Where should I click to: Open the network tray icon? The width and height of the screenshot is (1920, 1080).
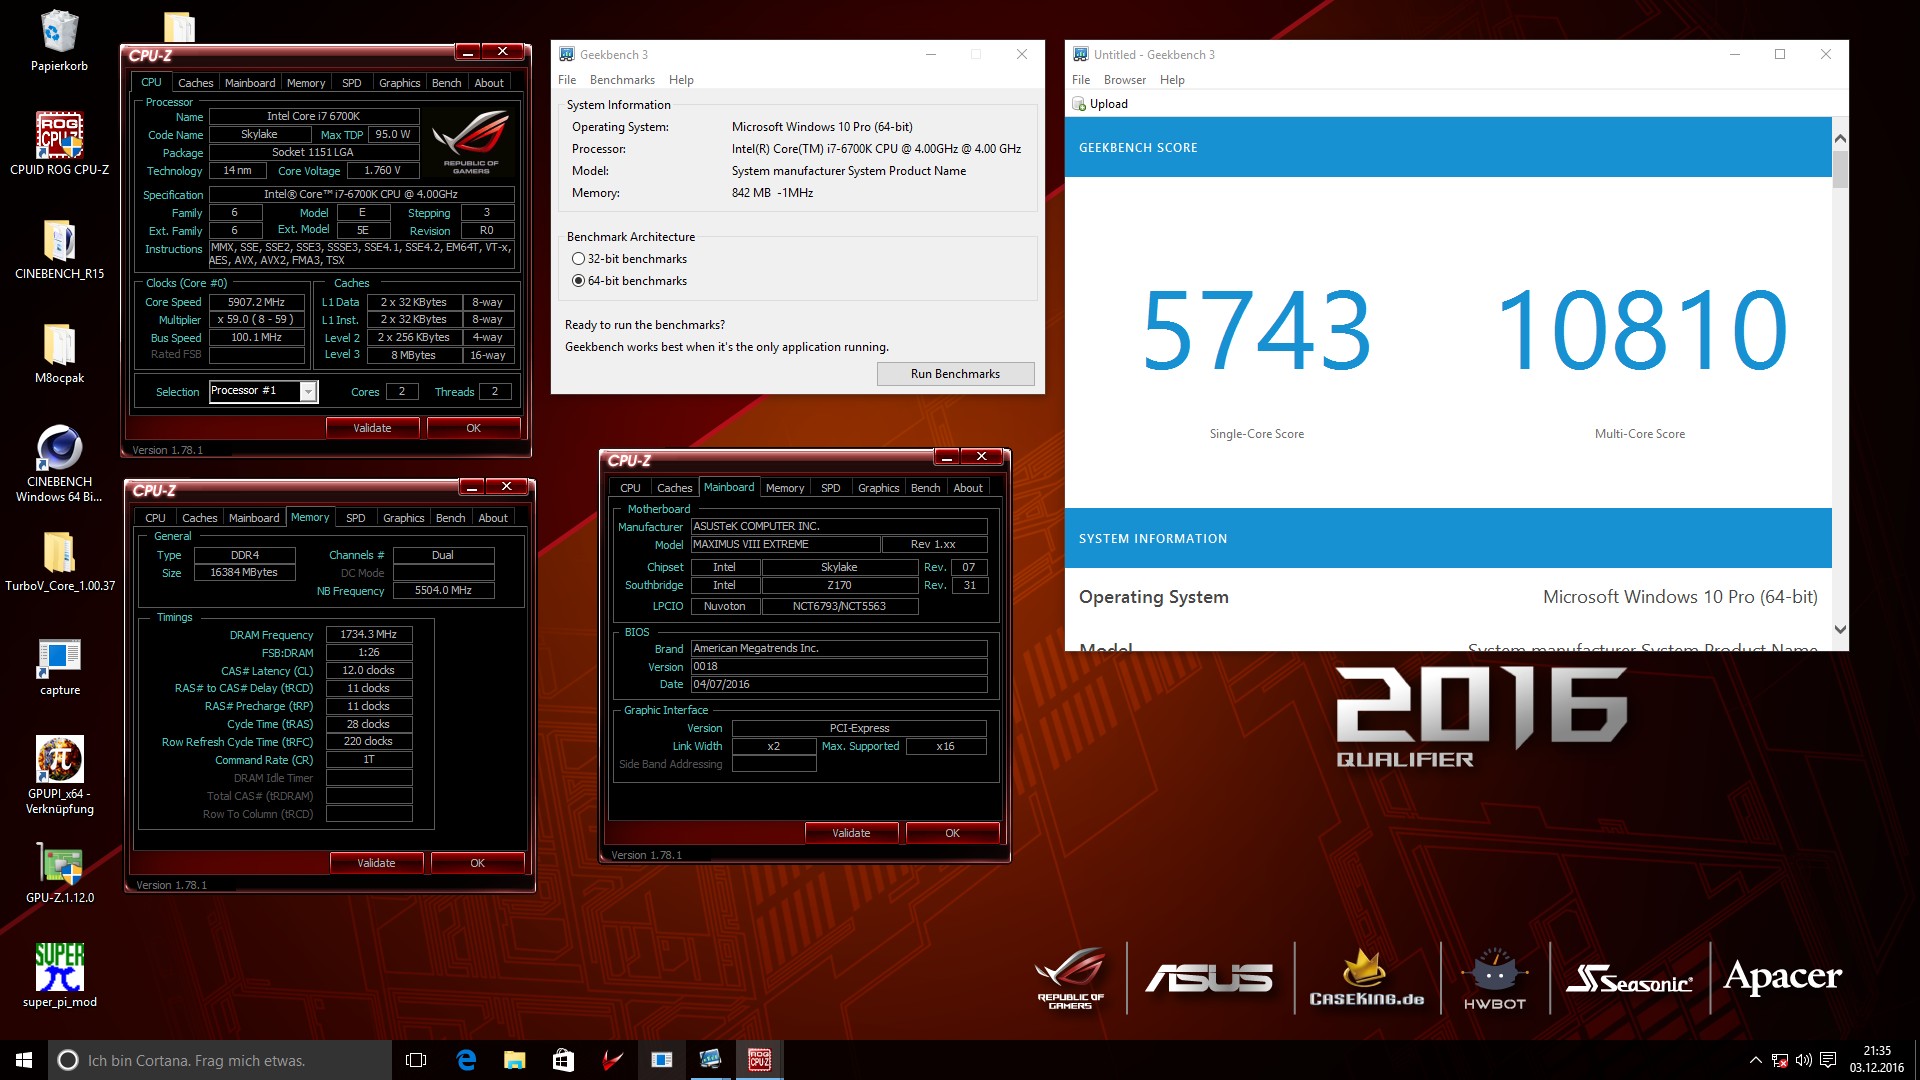tap(1780, 1060)
